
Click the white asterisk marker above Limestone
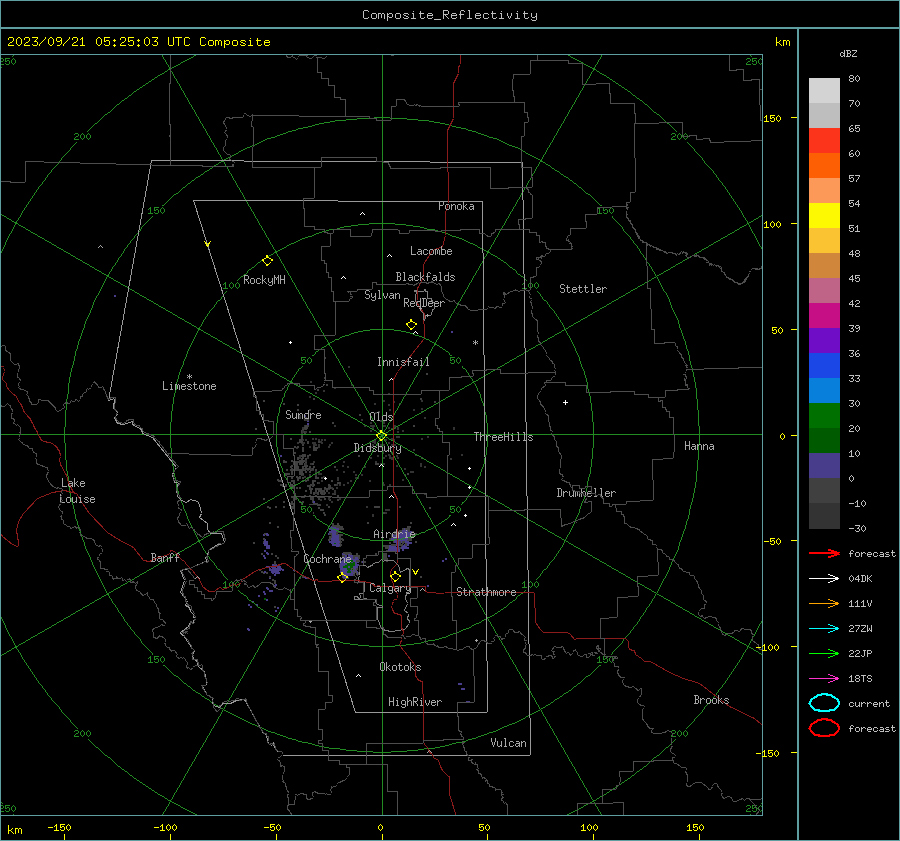(189, 377)
